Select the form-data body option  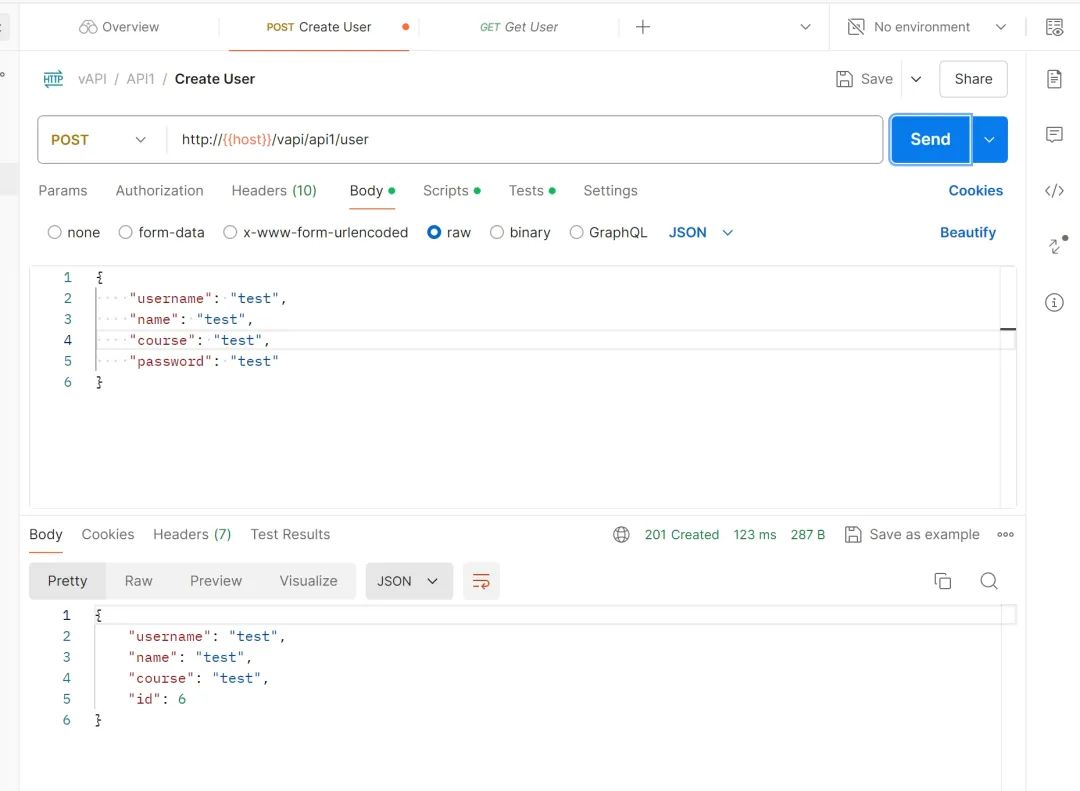(126, 232)
